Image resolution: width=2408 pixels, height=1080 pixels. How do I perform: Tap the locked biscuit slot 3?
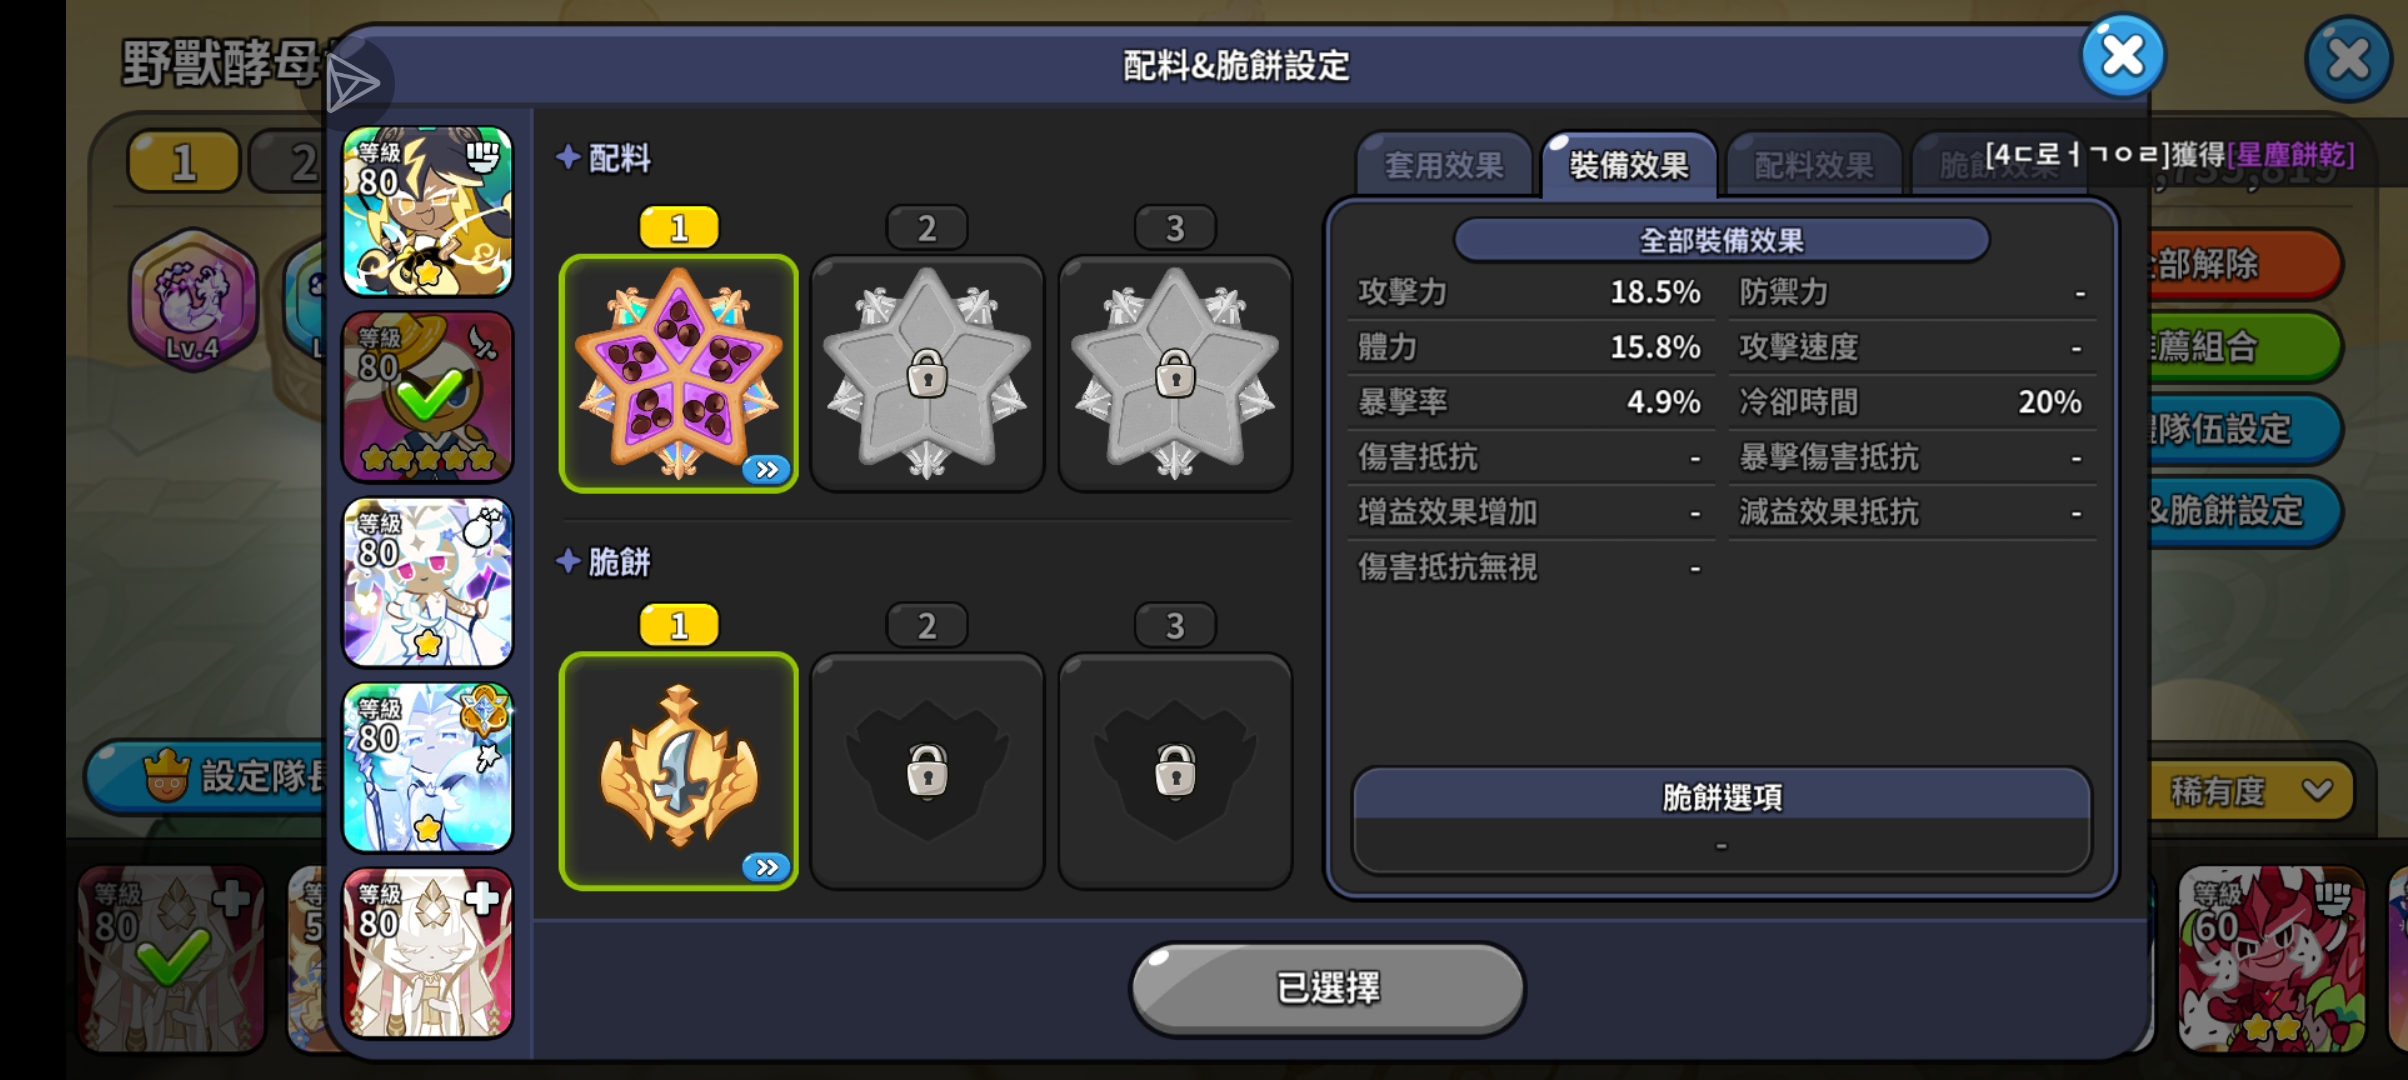(x=1175, y=771)
